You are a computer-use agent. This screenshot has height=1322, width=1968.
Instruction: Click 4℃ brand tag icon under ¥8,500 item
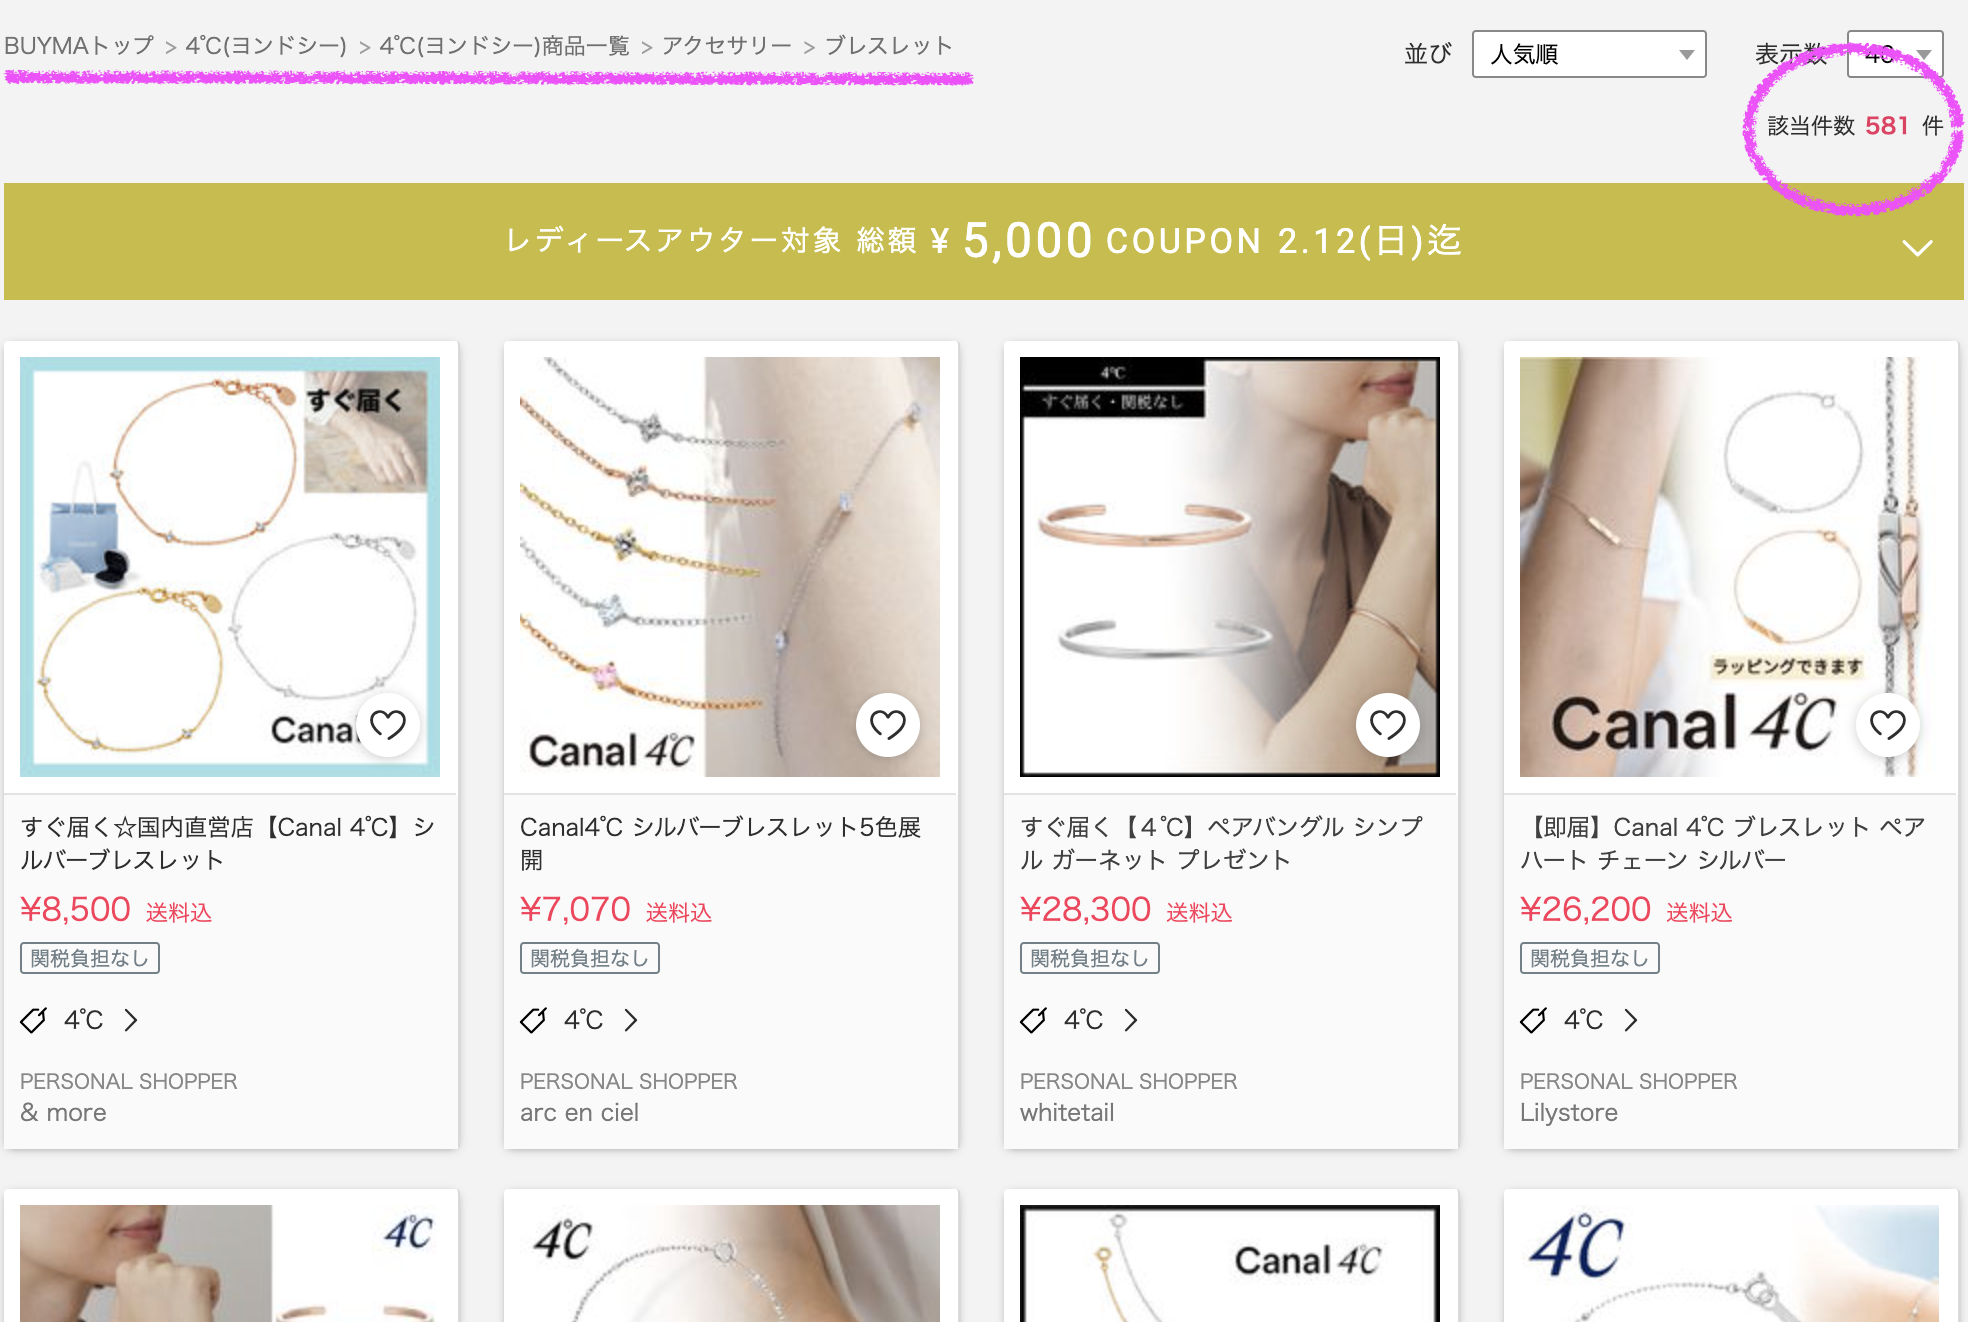coord(34,1020)
